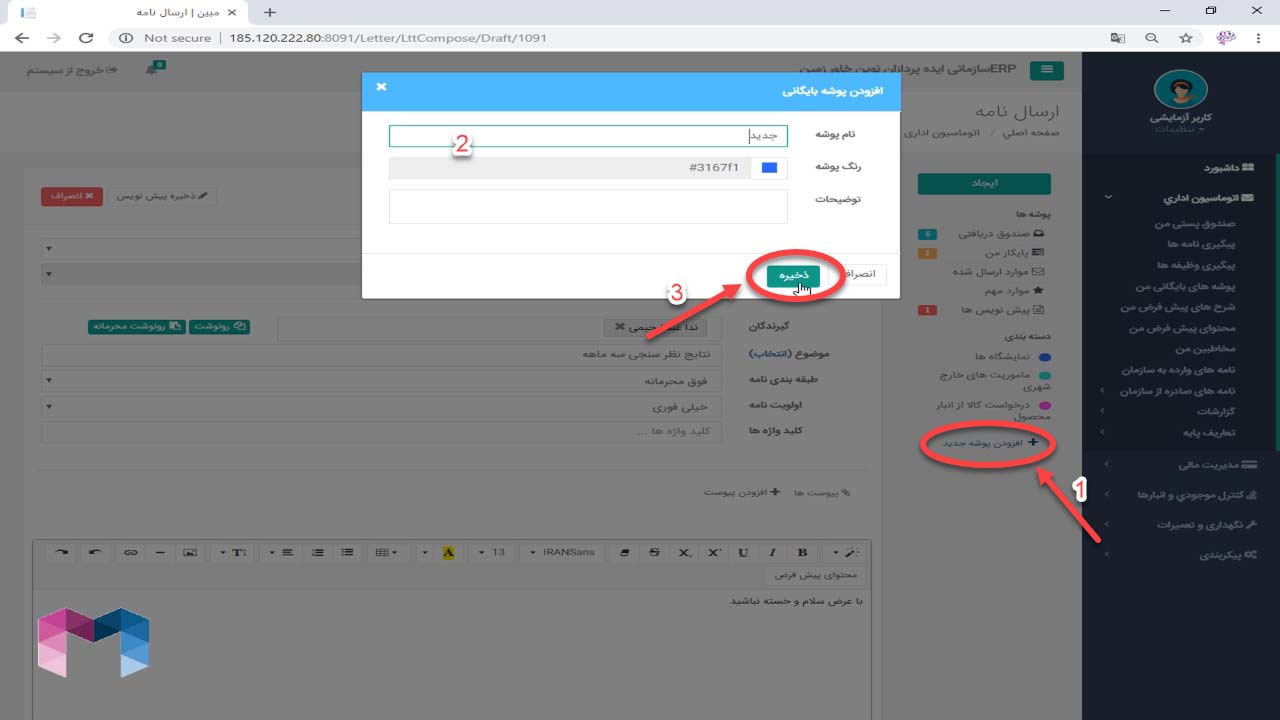The image size is (1280, 720).
Task: Apply underline formatting in editor toolbar
Action: pyautogui.click(x=743, y=552)
